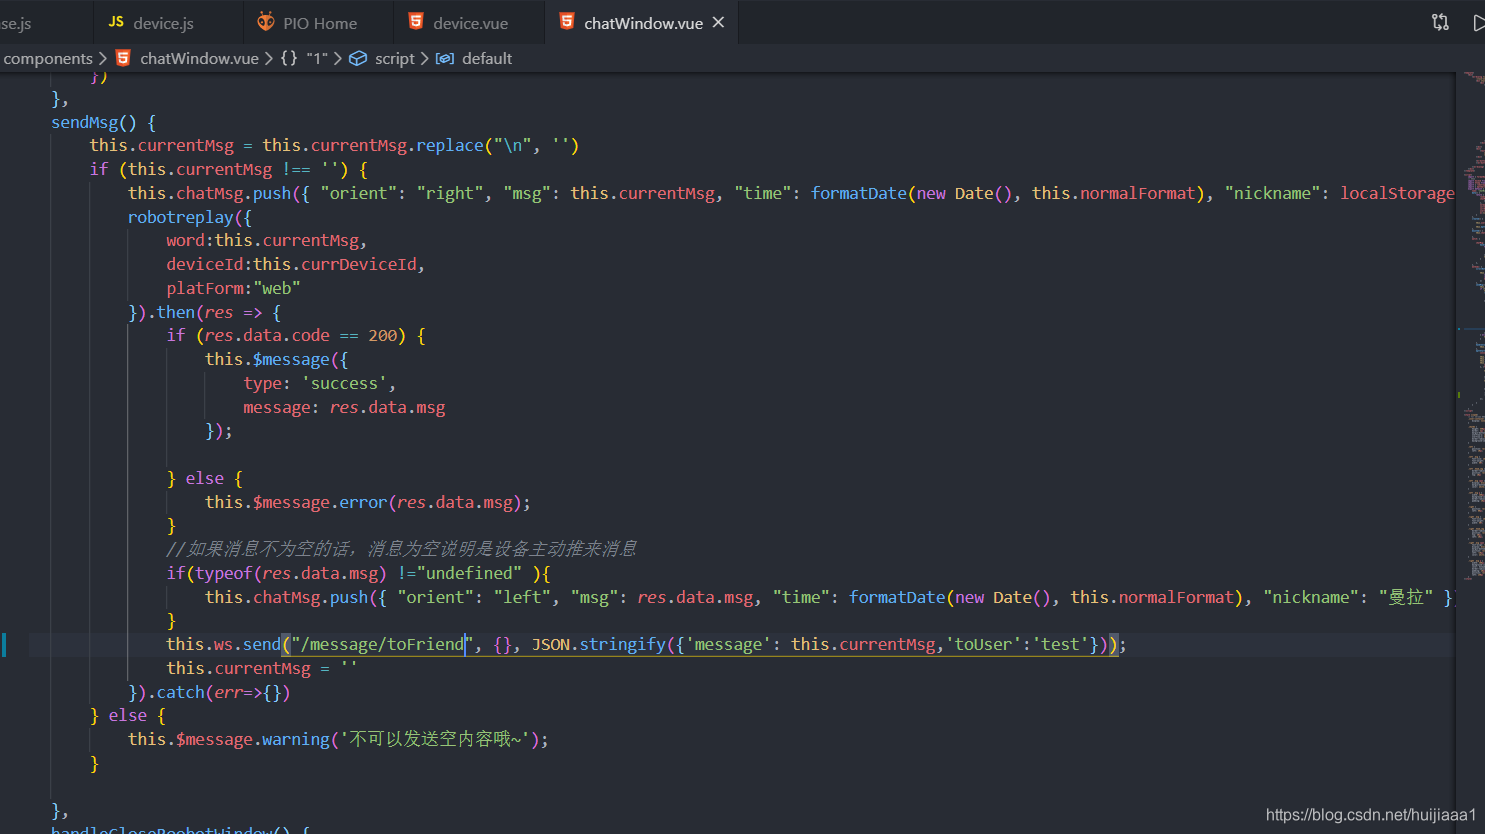Open the script breadcrumb segment
The width and height of the screenshot is (1485, 834).
coord(394,58)
